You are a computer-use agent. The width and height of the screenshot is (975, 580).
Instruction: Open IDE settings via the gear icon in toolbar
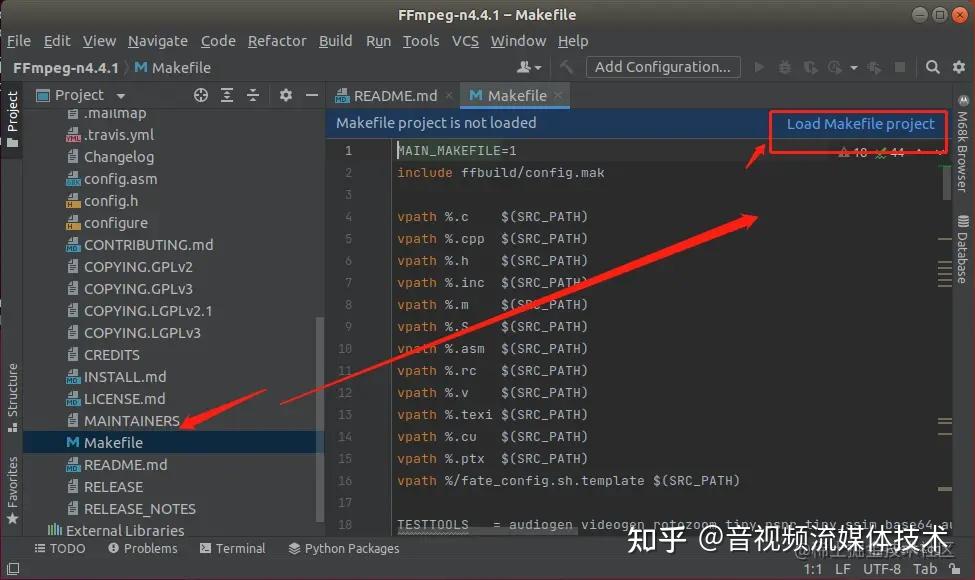point(960,67)
